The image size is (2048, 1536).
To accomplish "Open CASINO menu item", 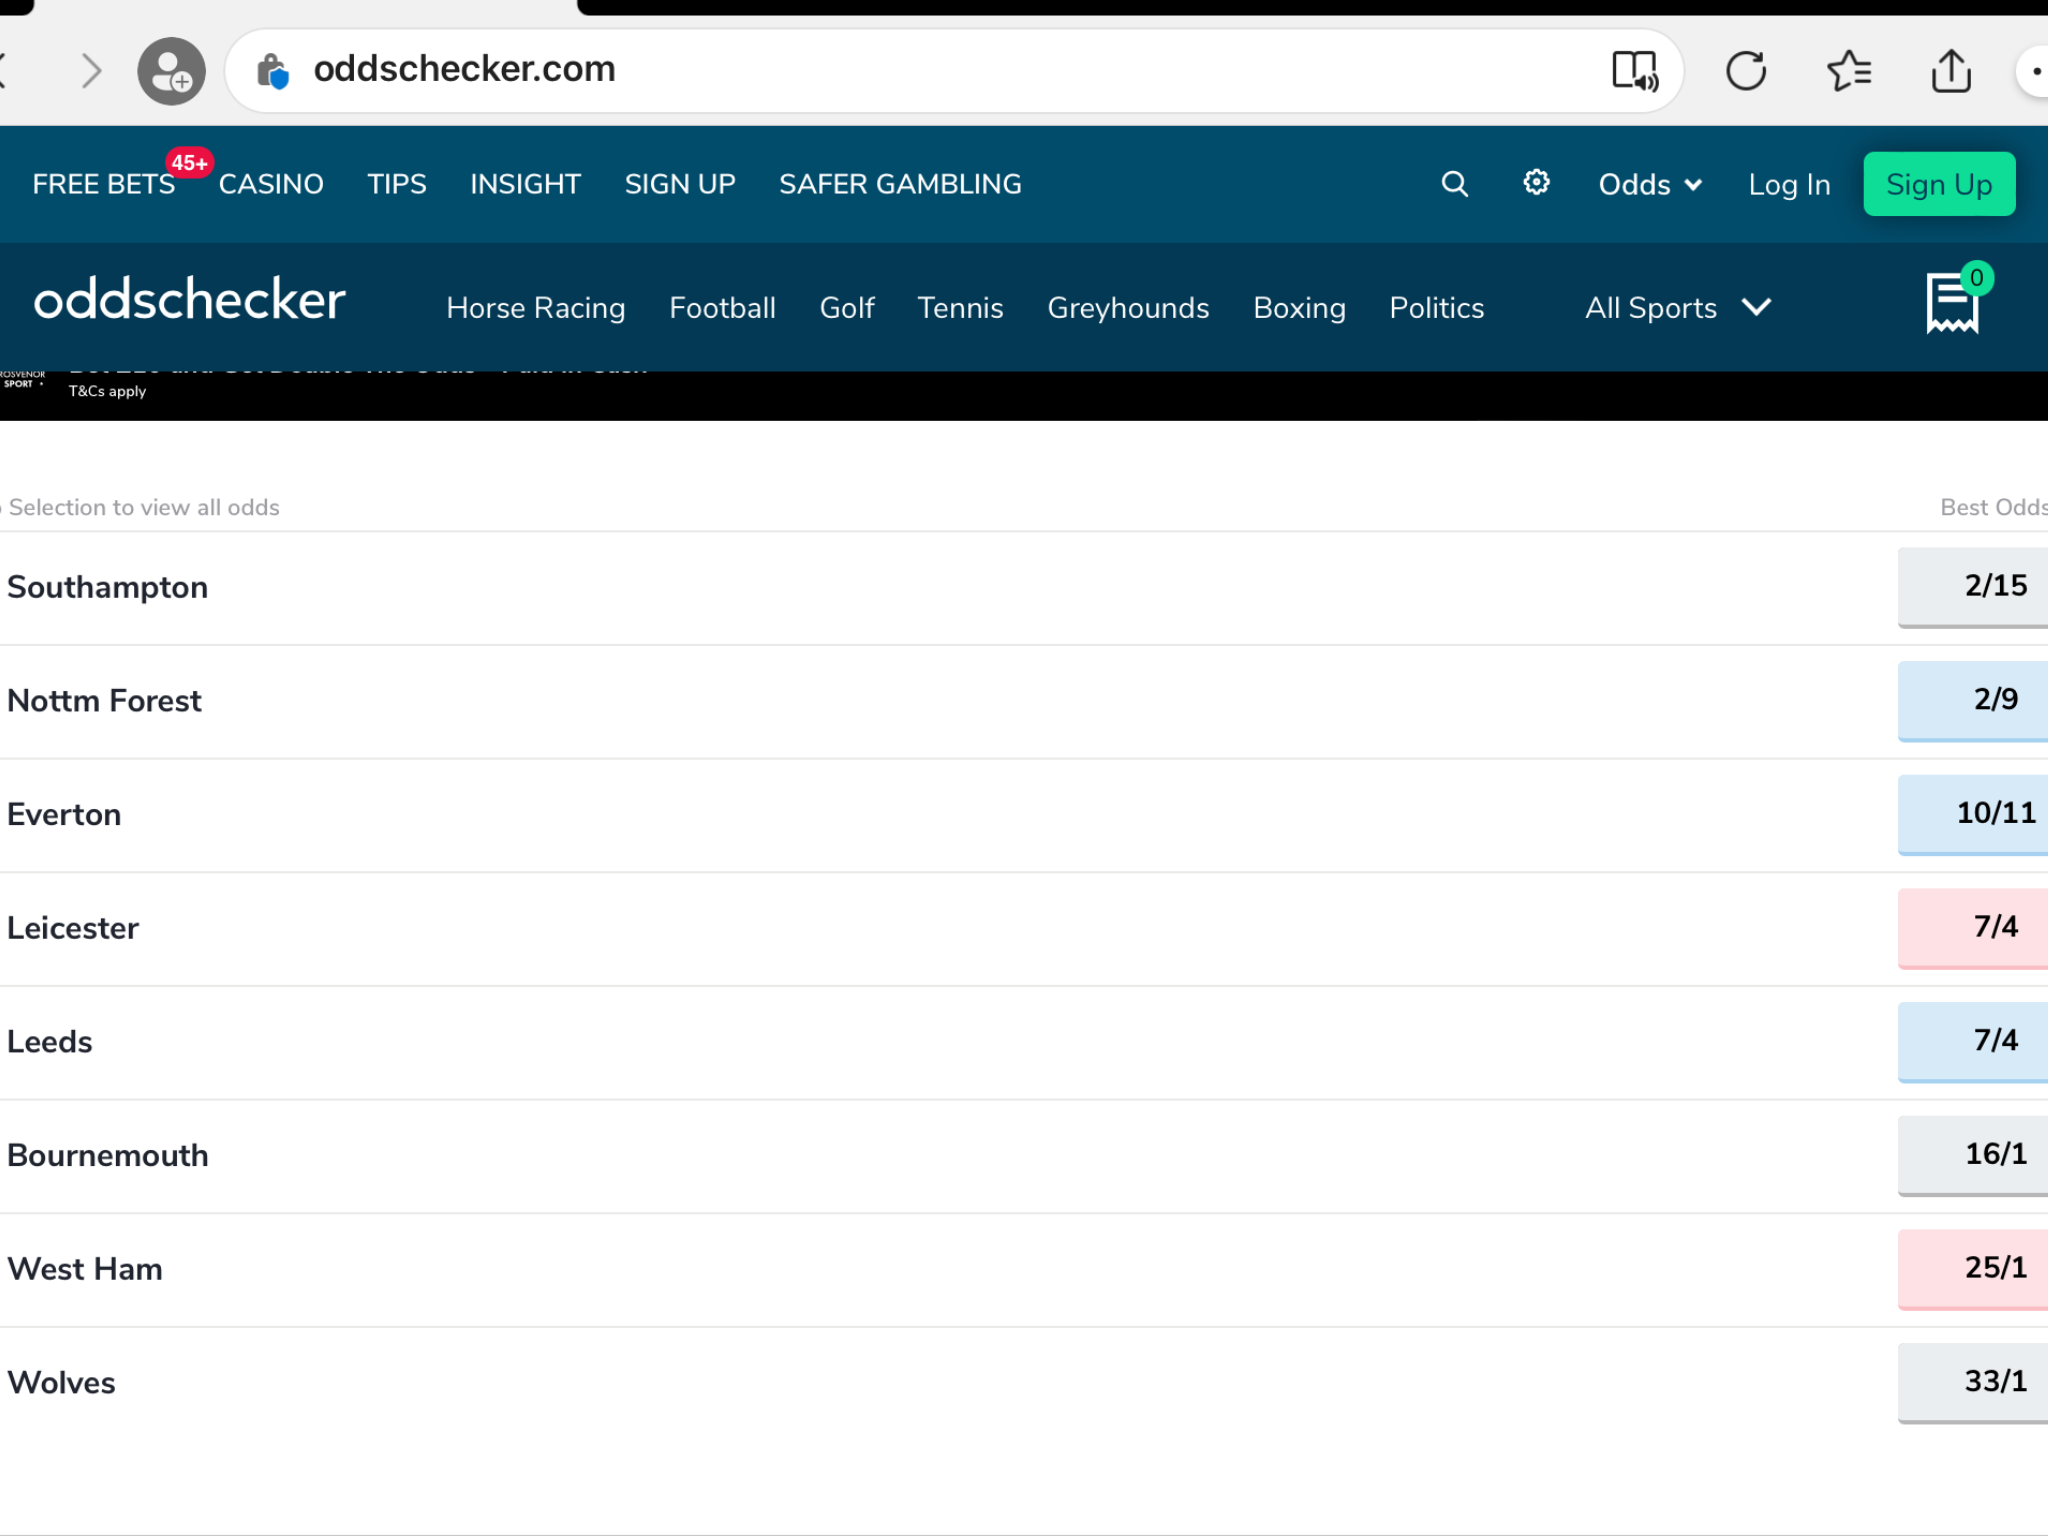I will (x=271, y=185).
